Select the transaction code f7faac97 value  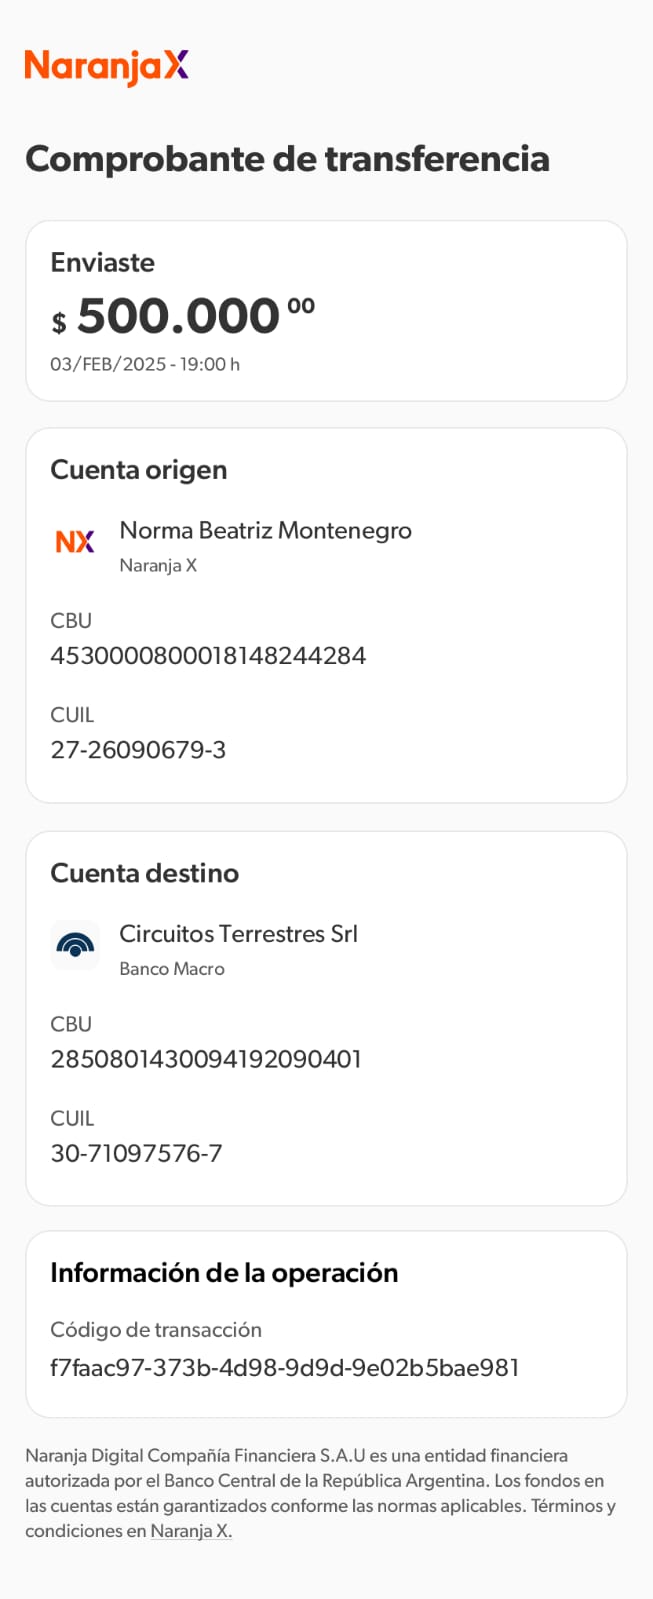point(285,1368)
